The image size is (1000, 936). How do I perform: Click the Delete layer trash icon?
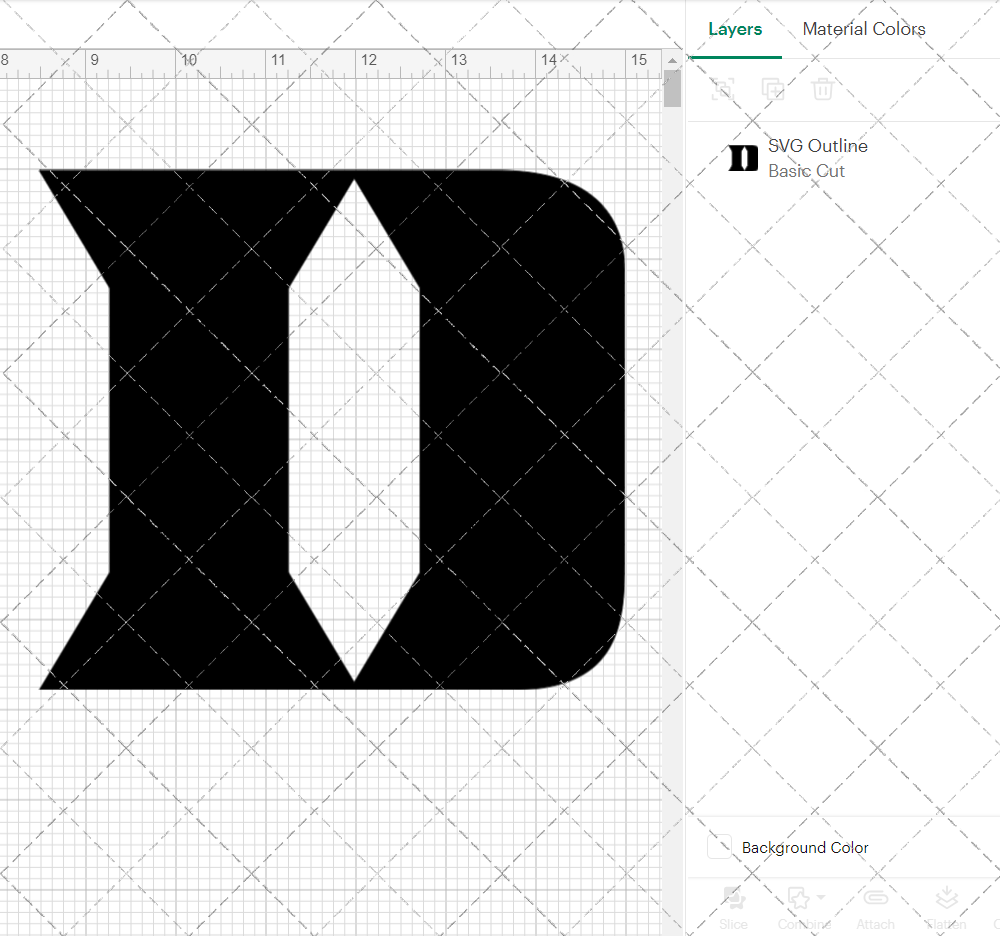click(823, 89)
